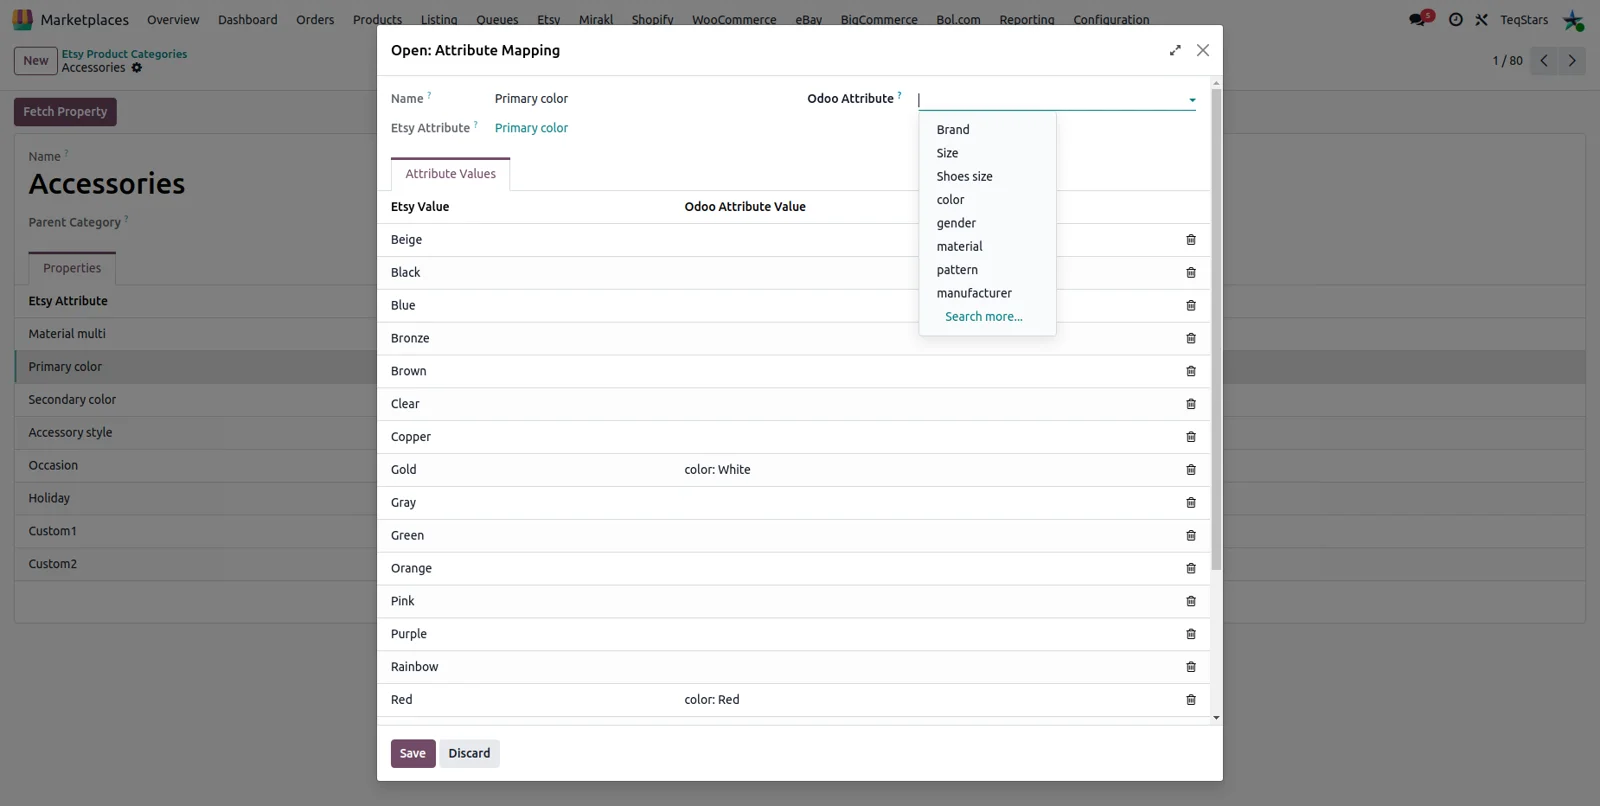This screenshot has width=1600, height=806.
Task: Delete the Blue value row
Action: point(1190,305)
